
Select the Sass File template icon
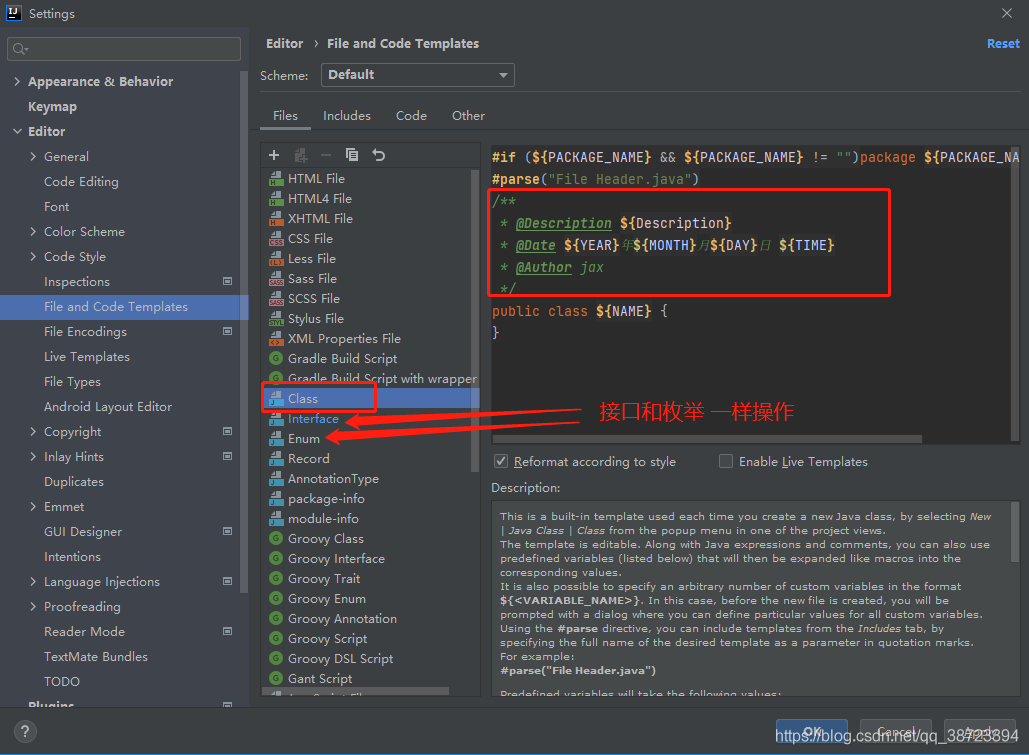pyautogui.click(x=276, y=279)
